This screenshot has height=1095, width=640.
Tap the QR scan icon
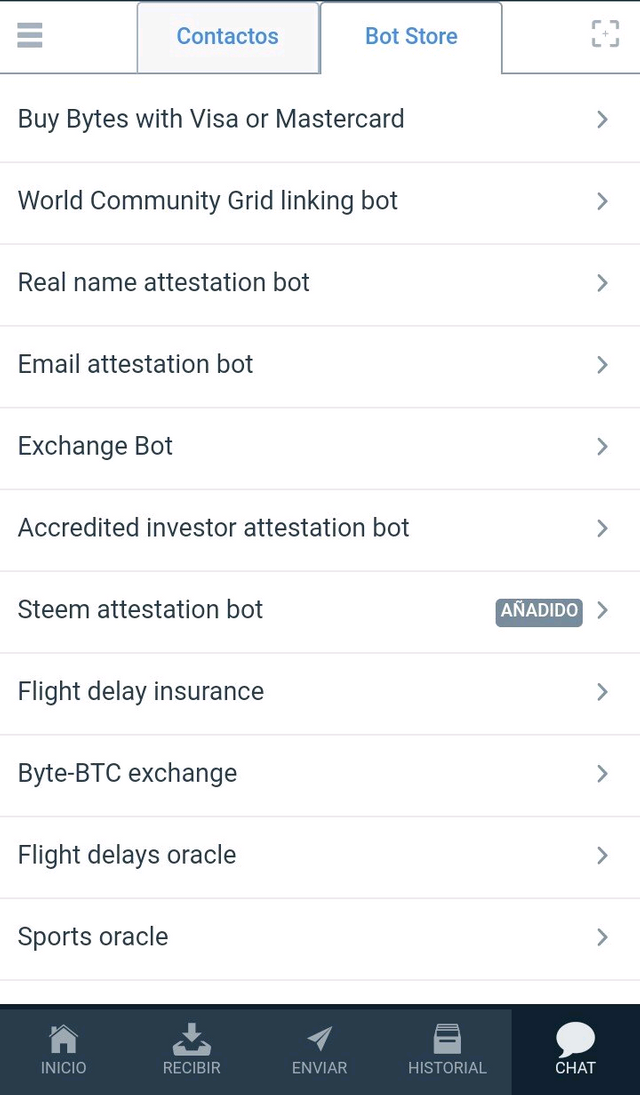[x=605, y=34]
